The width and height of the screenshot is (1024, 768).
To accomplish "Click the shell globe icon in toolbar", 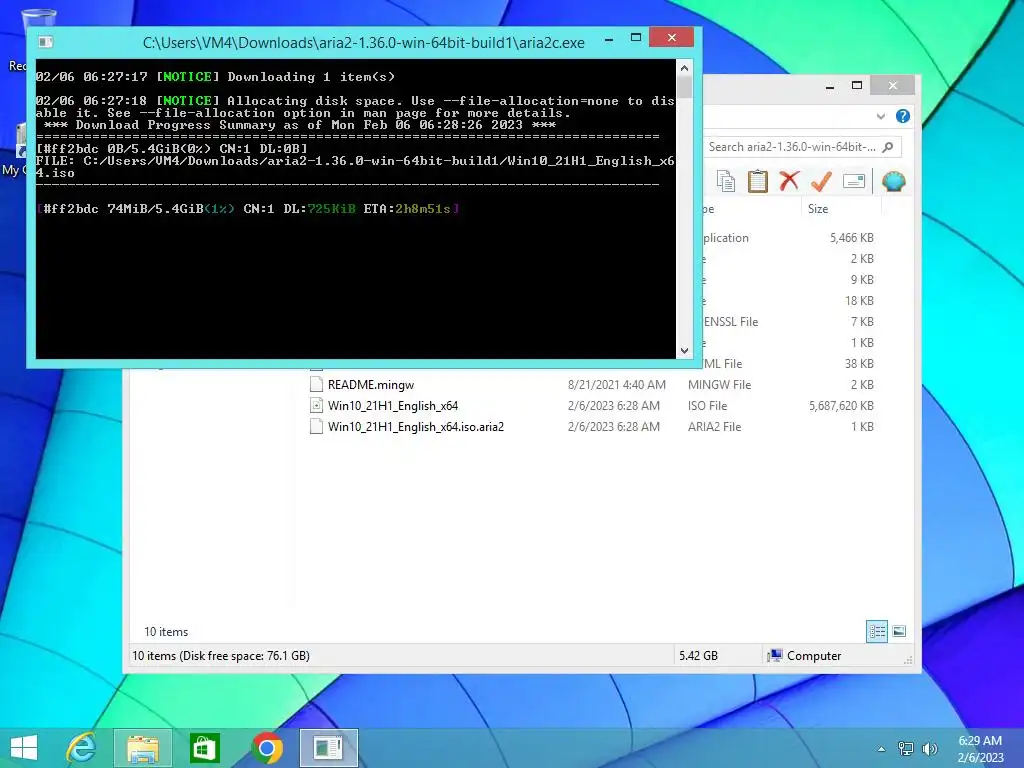I will pos(893,181).
